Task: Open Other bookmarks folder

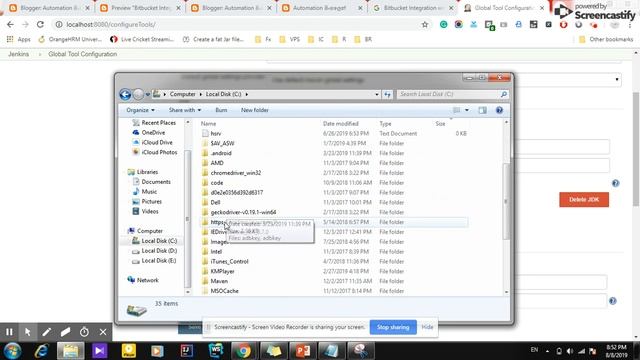Action: point(606,40)
